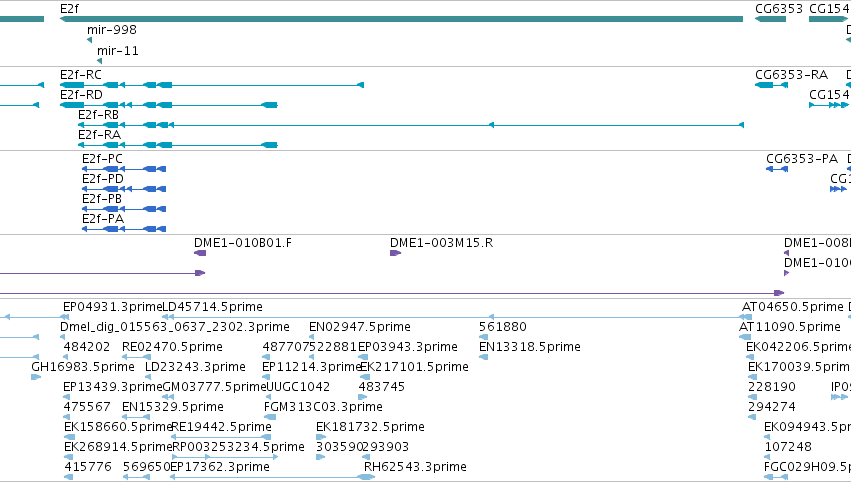851x482 pixels.
Task: Click the EP13439.3prime label
Action: [x=112, y=388]
